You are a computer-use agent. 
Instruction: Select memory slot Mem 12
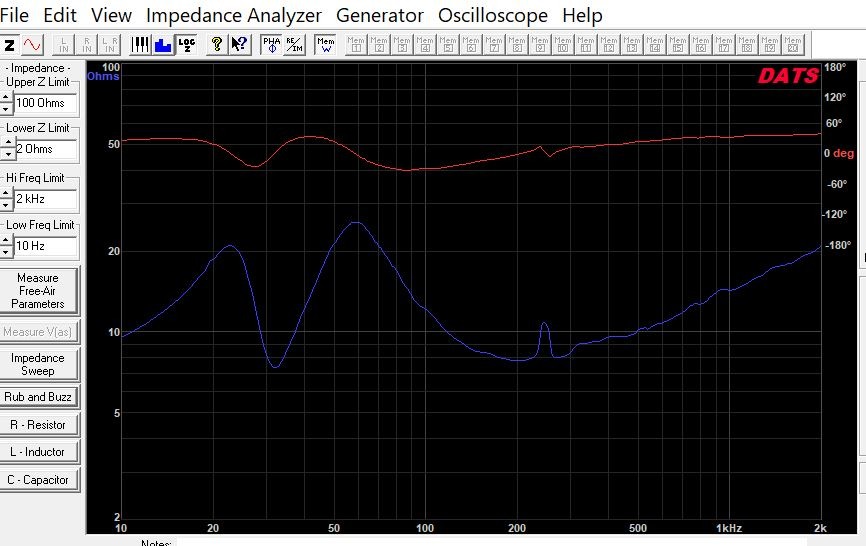click(x=609, y=45)
